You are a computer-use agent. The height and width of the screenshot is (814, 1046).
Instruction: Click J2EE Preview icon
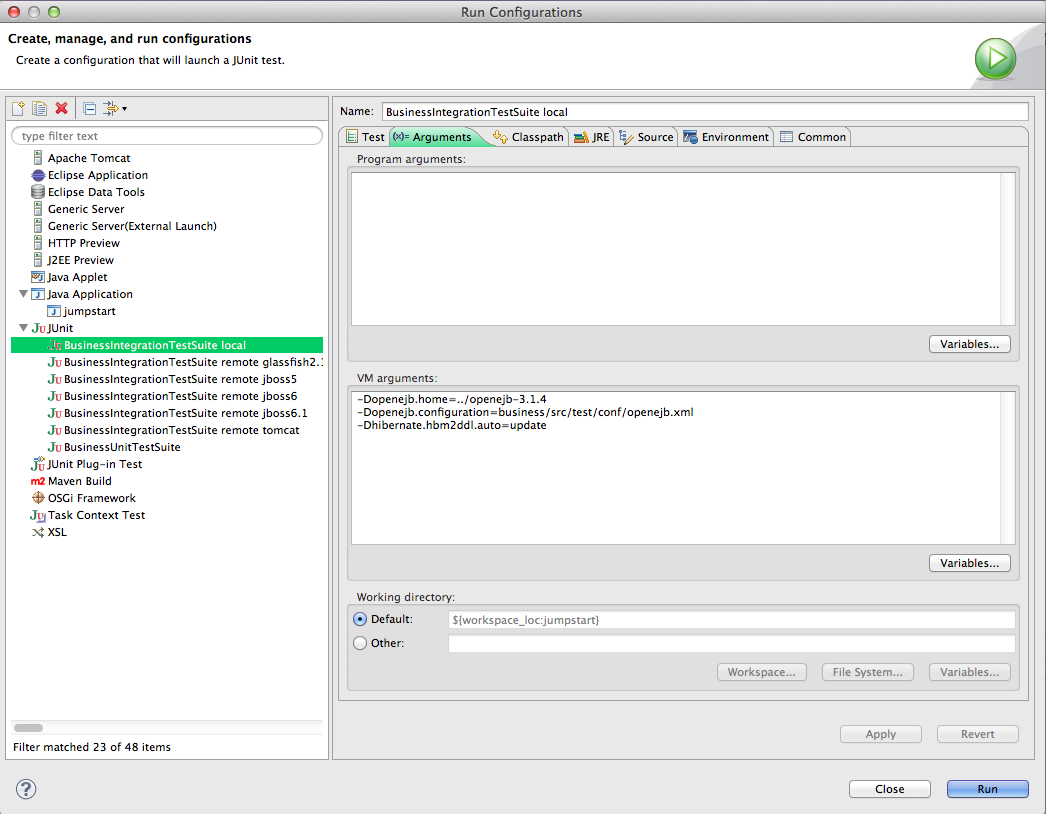(x=38, y=260)
